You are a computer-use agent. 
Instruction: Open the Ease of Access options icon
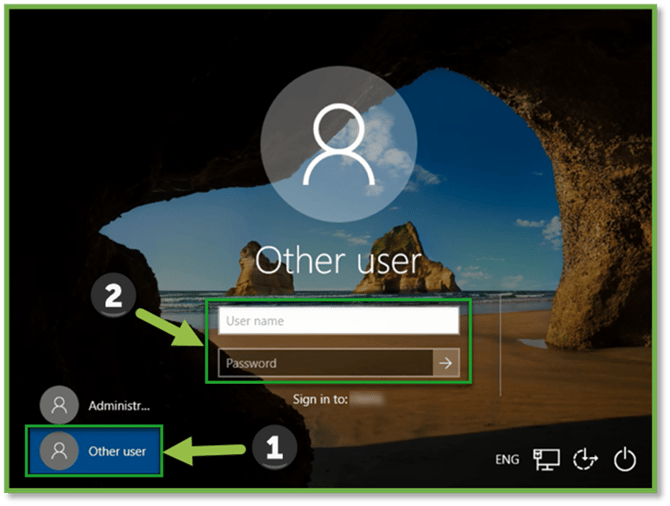point(585,459)
